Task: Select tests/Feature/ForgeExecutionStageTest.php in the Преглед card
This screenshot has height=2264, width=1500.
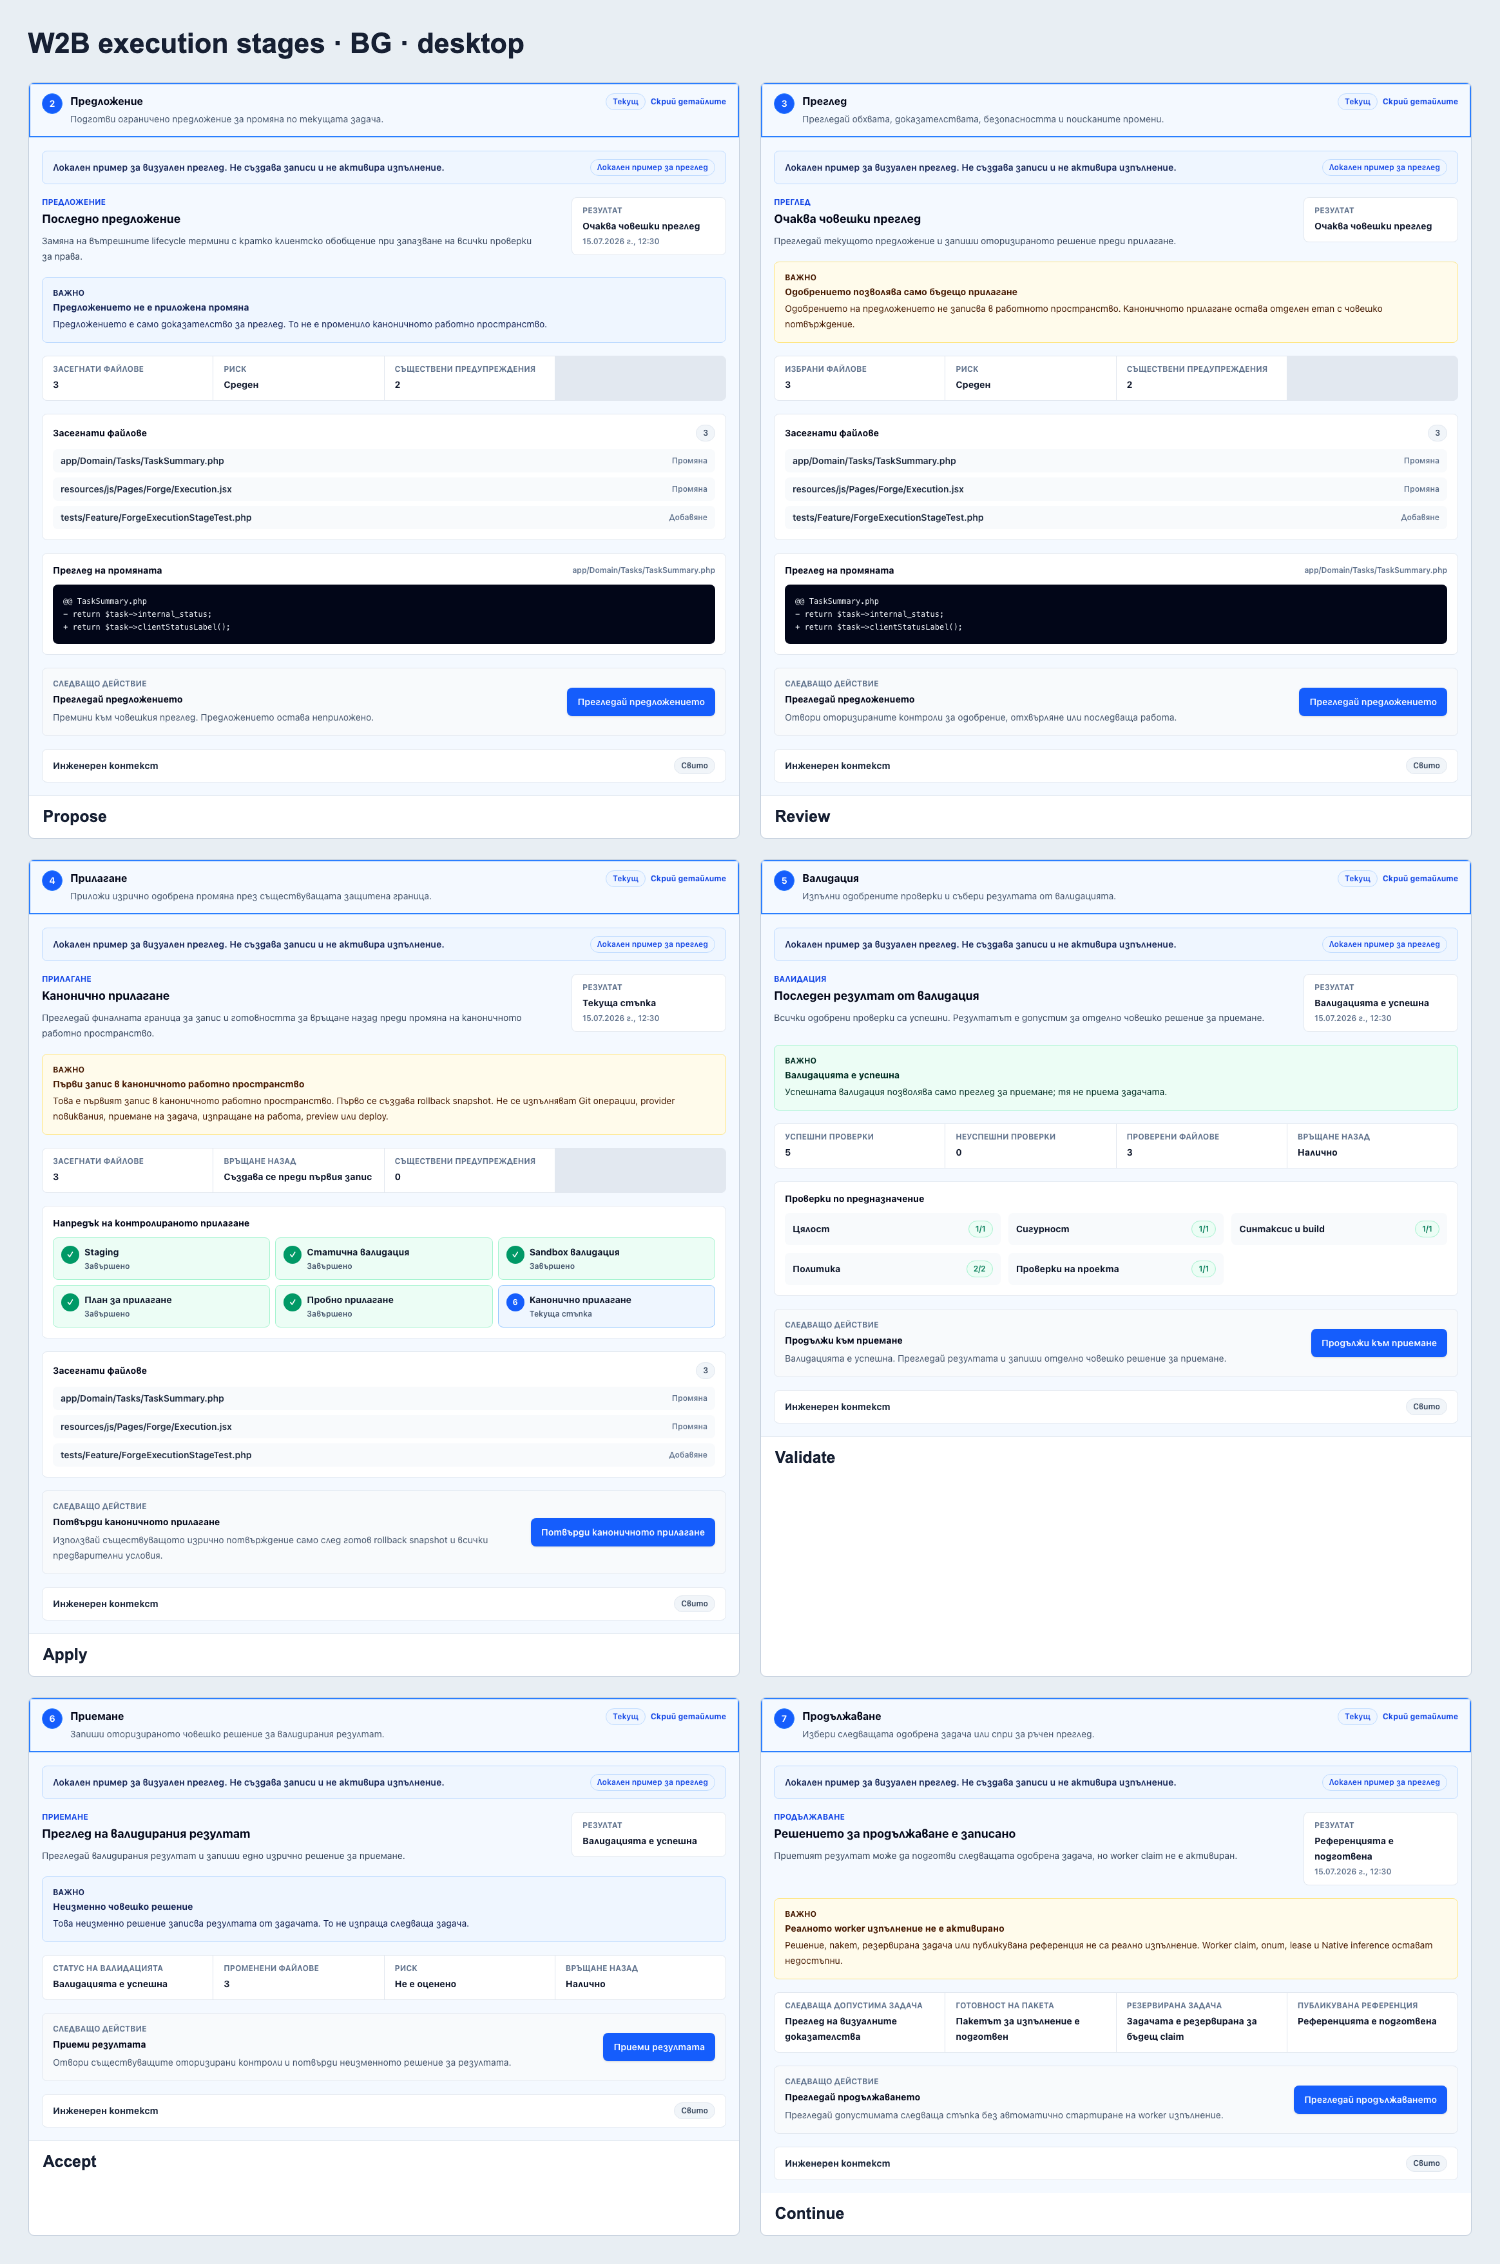Action: point(1116,518)
